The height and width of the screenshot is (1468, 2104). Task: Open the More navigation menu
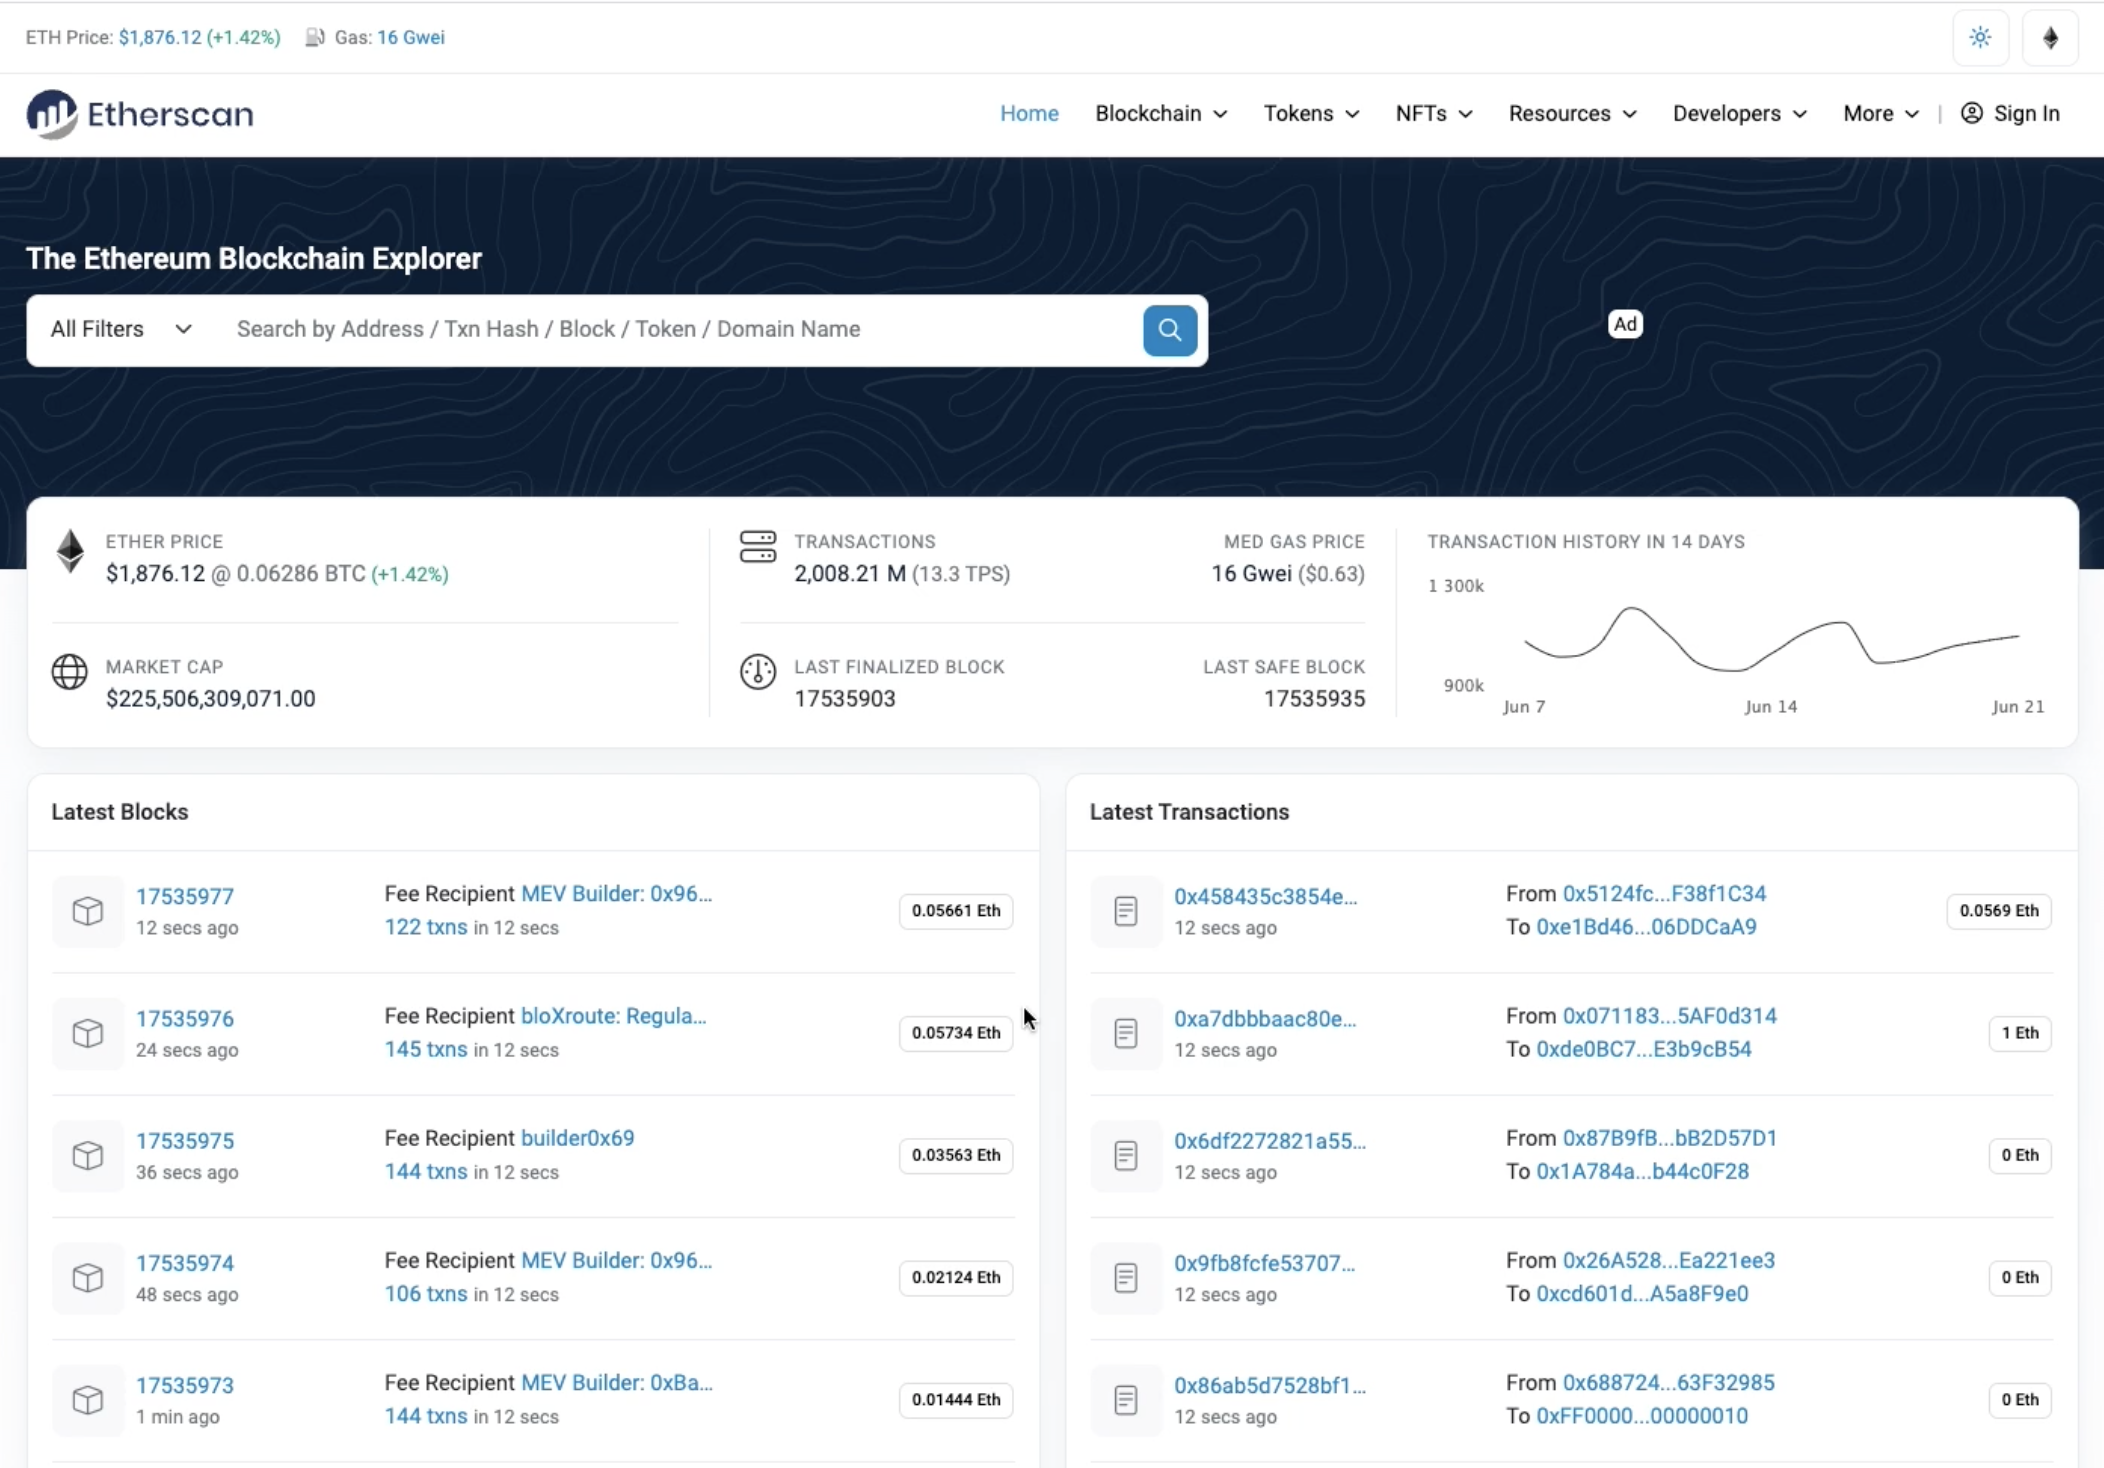point(1879,113)
